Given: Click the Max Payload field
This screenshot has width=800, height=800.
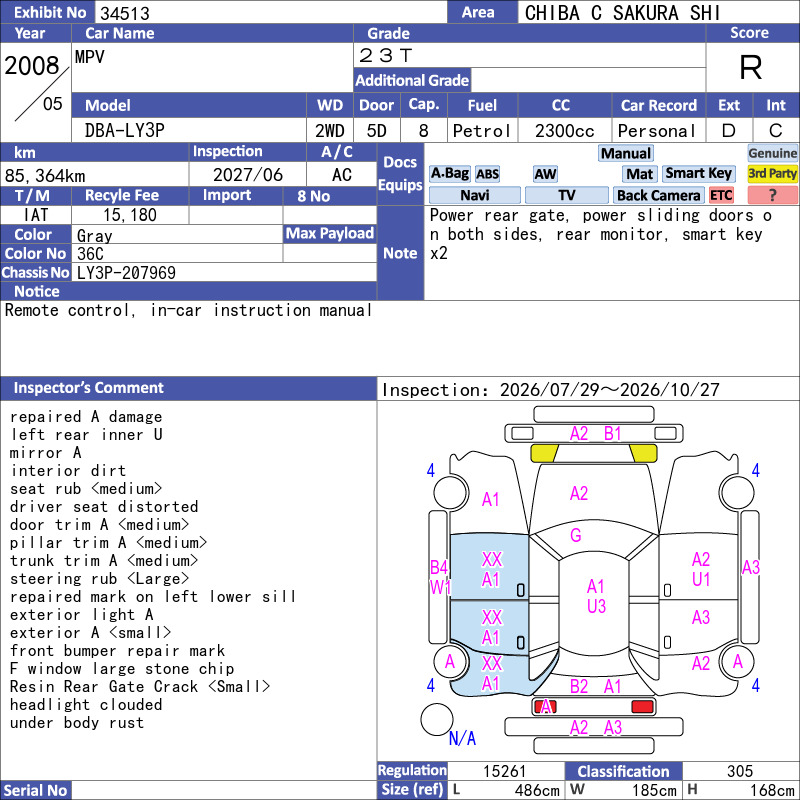Looking at the screenshot, I should click(330, 253).
